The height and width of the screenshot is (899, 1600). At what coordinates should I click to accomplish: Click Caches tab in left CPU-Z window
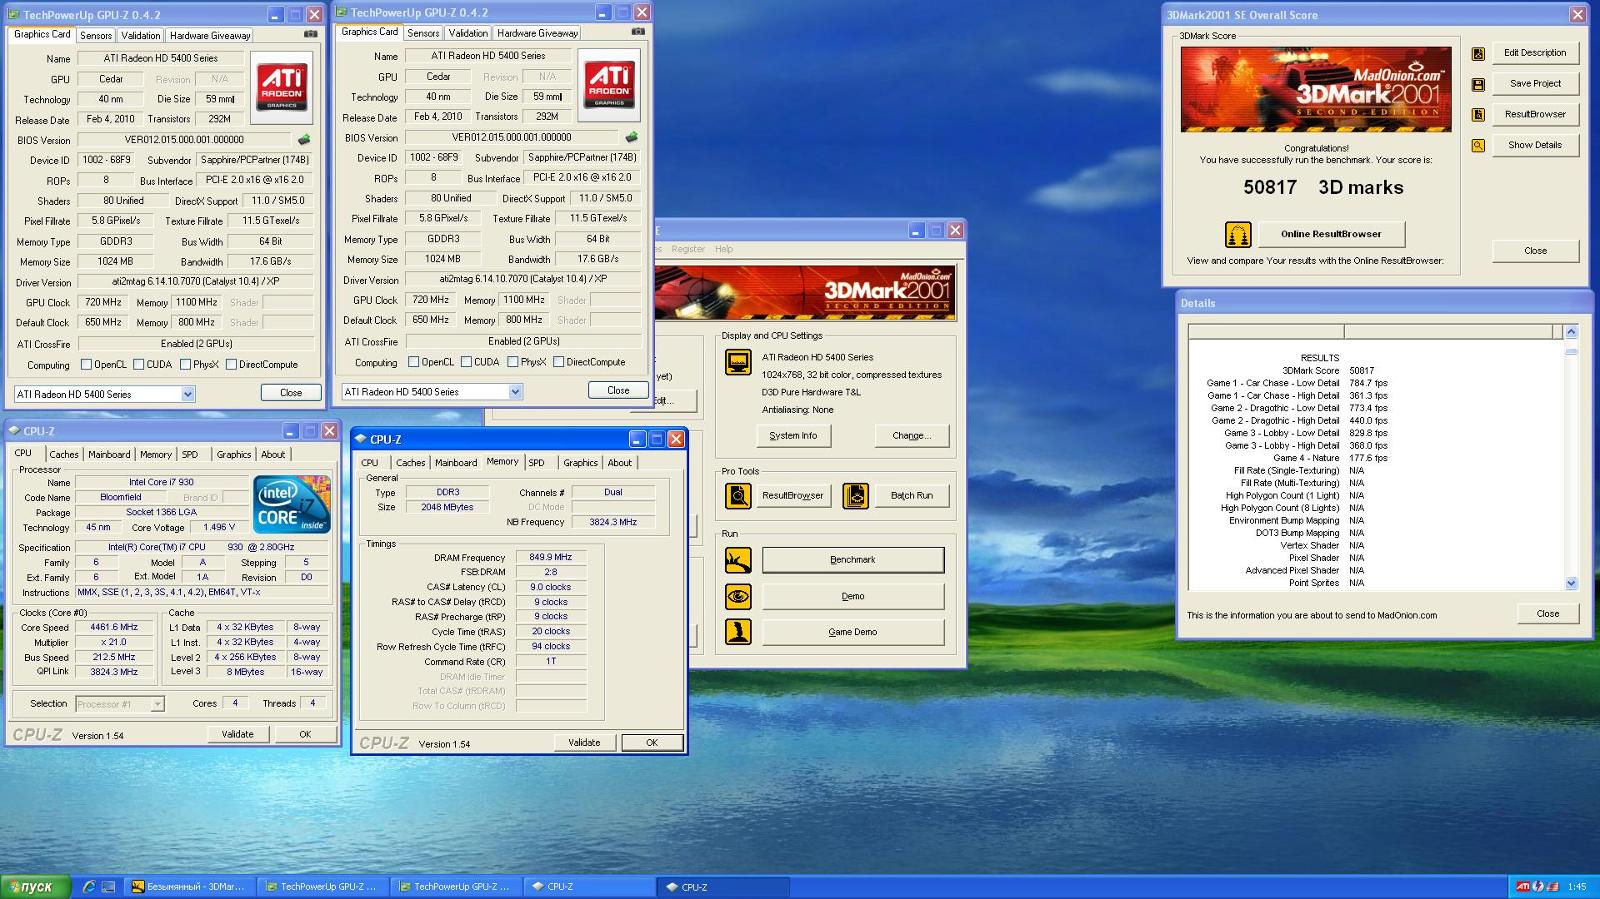pos(64,454)
